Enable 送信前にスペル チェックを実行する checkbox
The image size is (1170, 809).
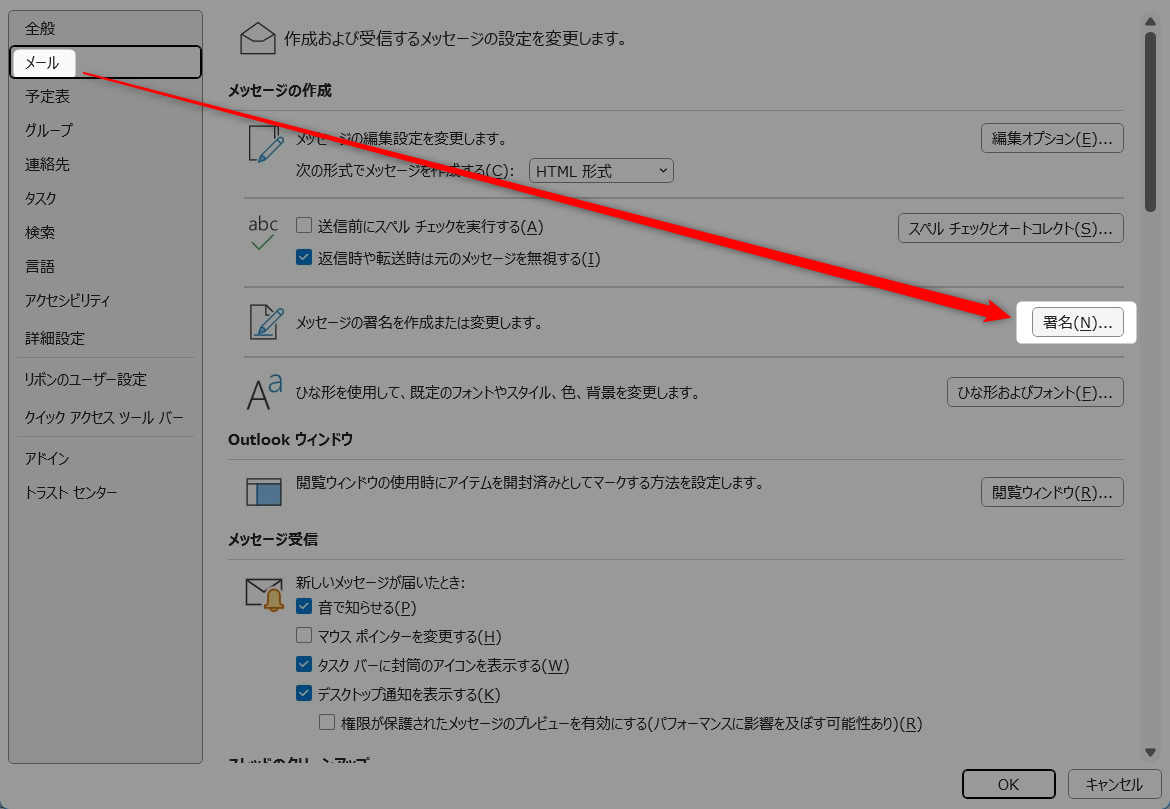pos(305,227)
